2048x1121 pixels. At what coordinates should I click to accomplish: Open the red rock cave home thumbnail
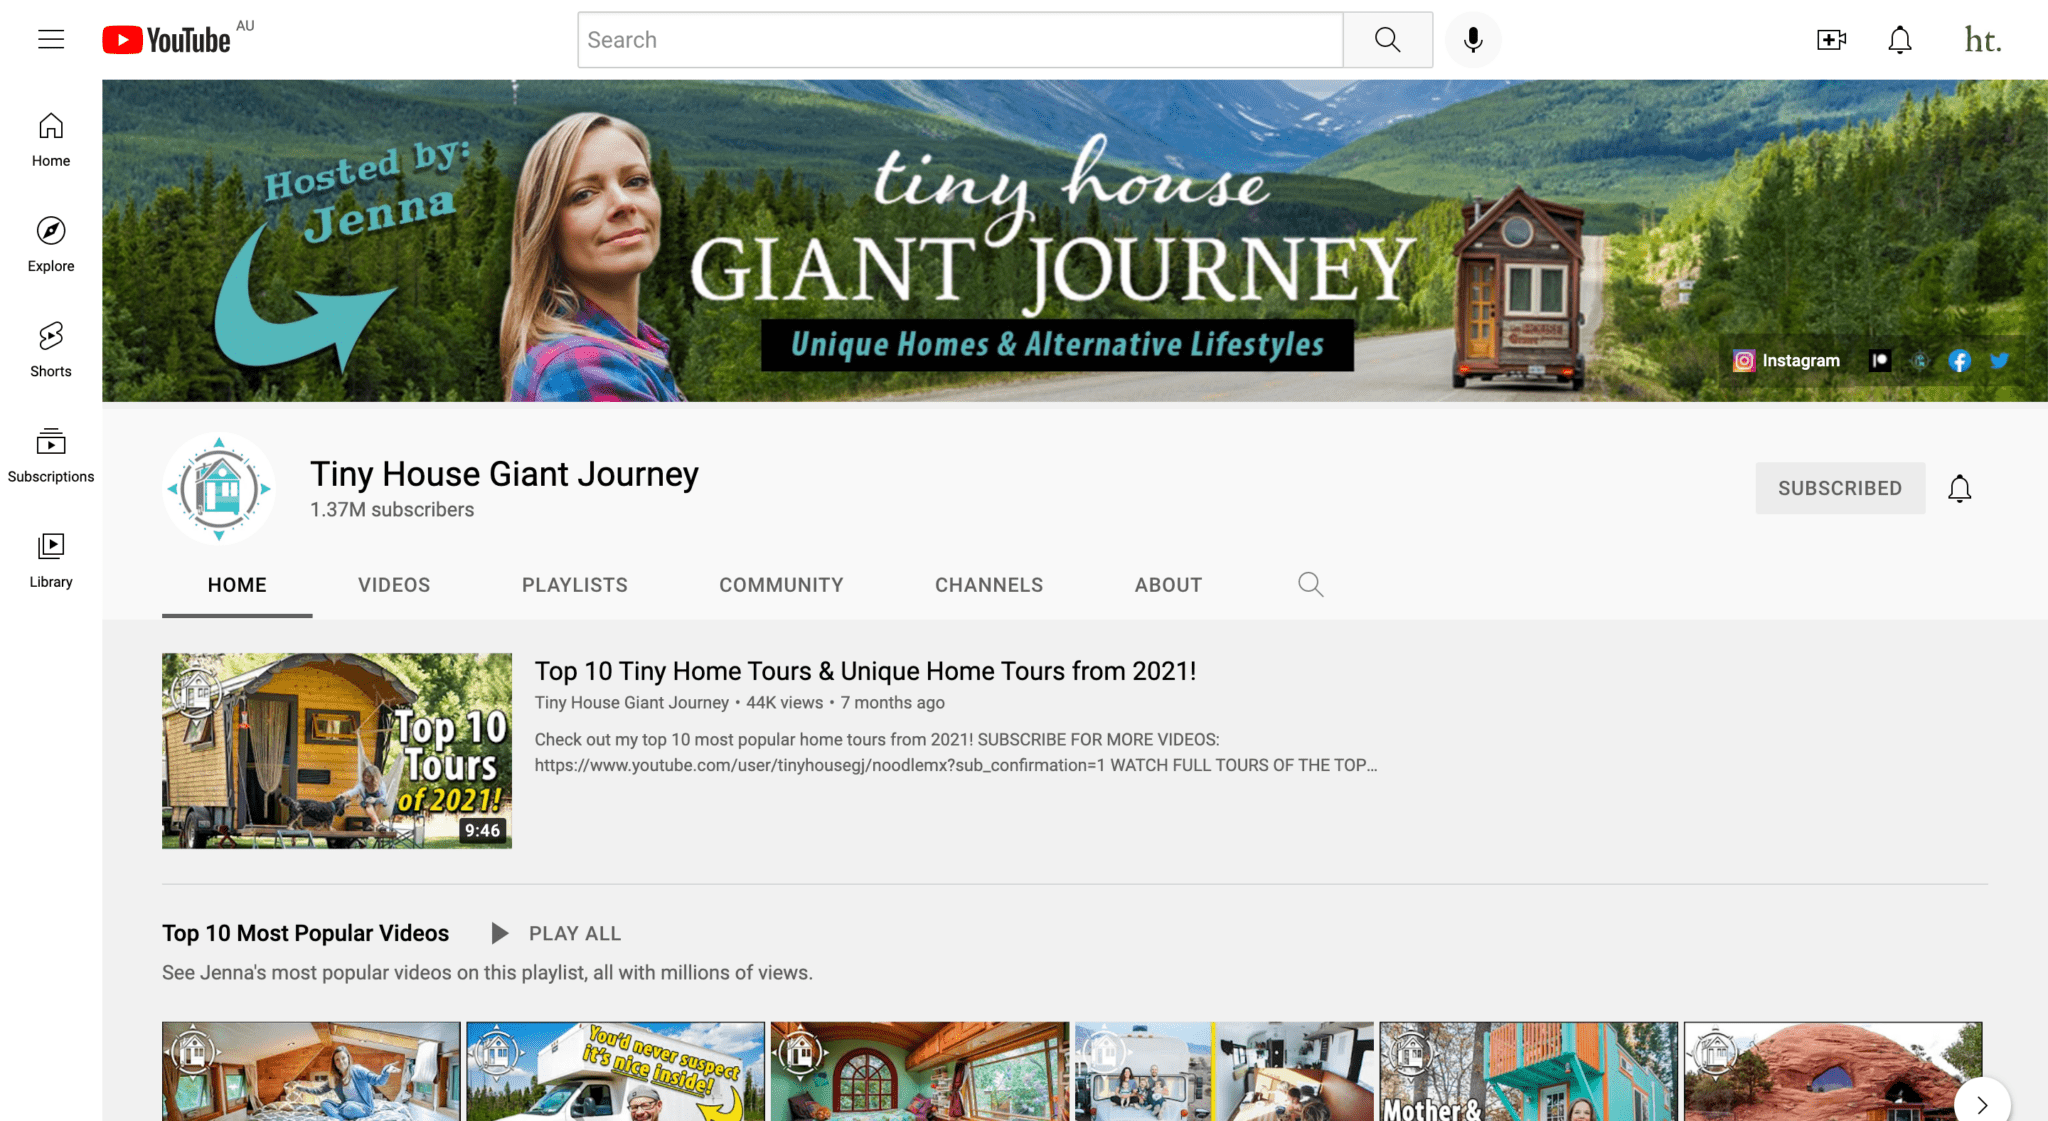click(x=1832, y=1071)
